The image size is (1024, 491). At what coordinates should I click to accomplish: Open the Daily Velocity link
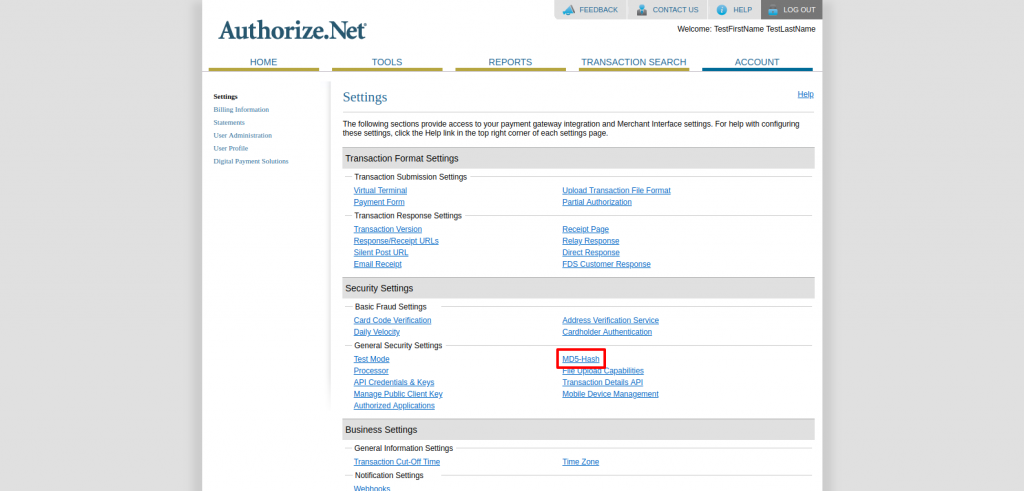[x=377, y=332]
